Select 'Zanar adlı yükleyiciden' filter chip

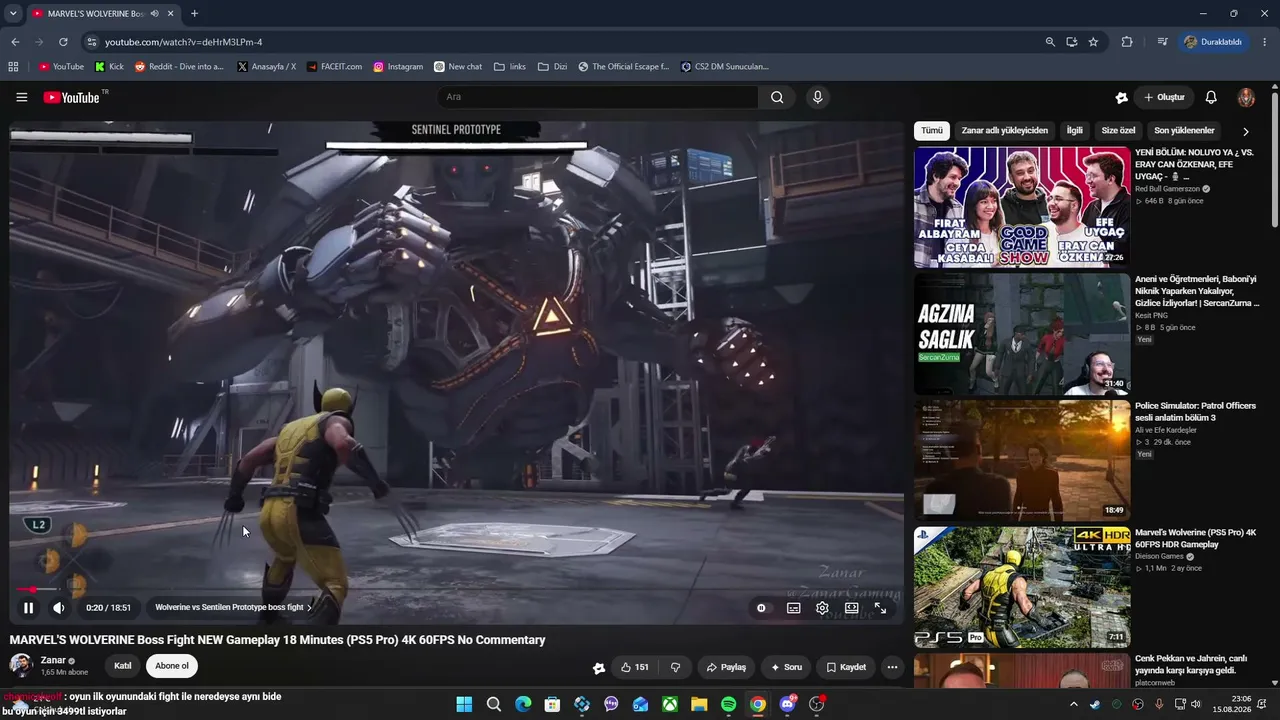[1005, 131]
